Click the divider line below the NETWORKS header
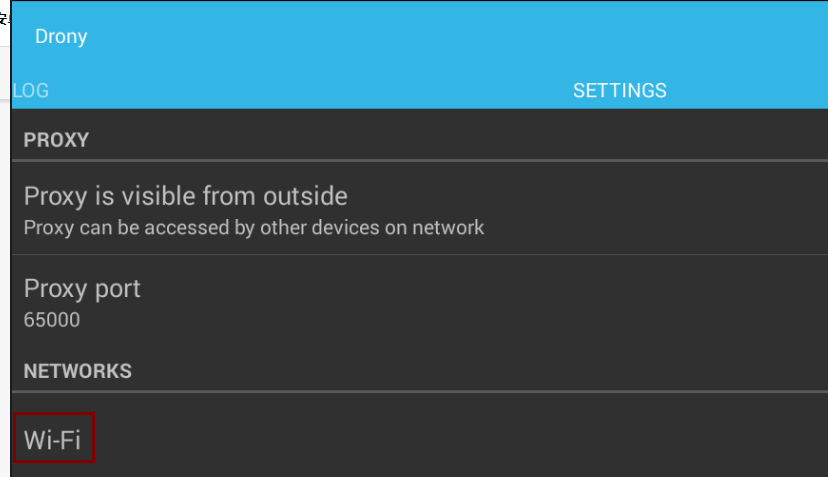This screenshot has width=828, height=477. [x=420, y=391]
